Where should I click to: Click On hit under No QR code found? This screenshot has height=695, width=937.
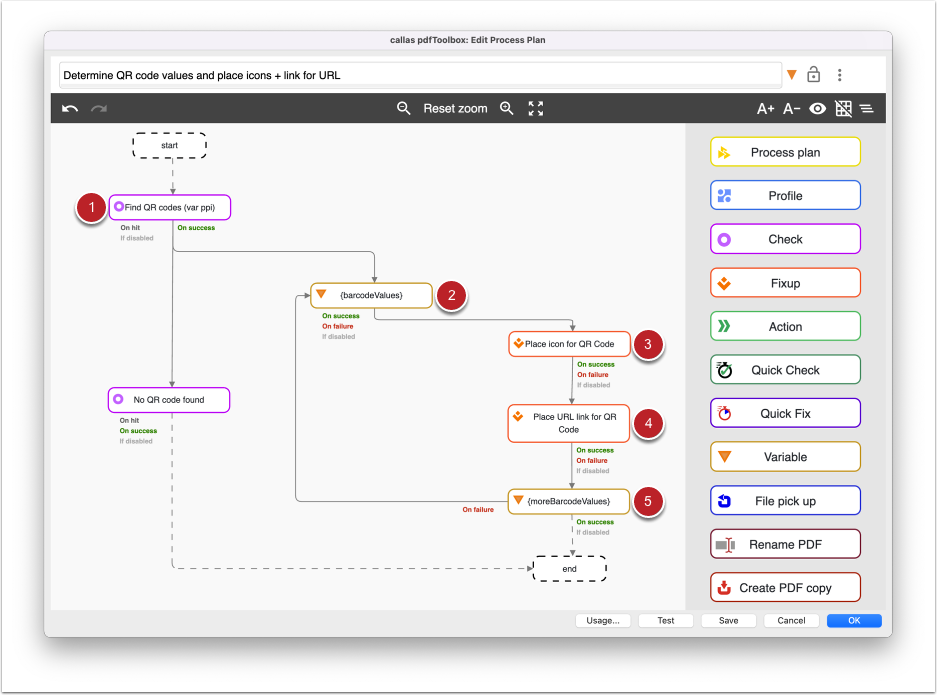129,421
